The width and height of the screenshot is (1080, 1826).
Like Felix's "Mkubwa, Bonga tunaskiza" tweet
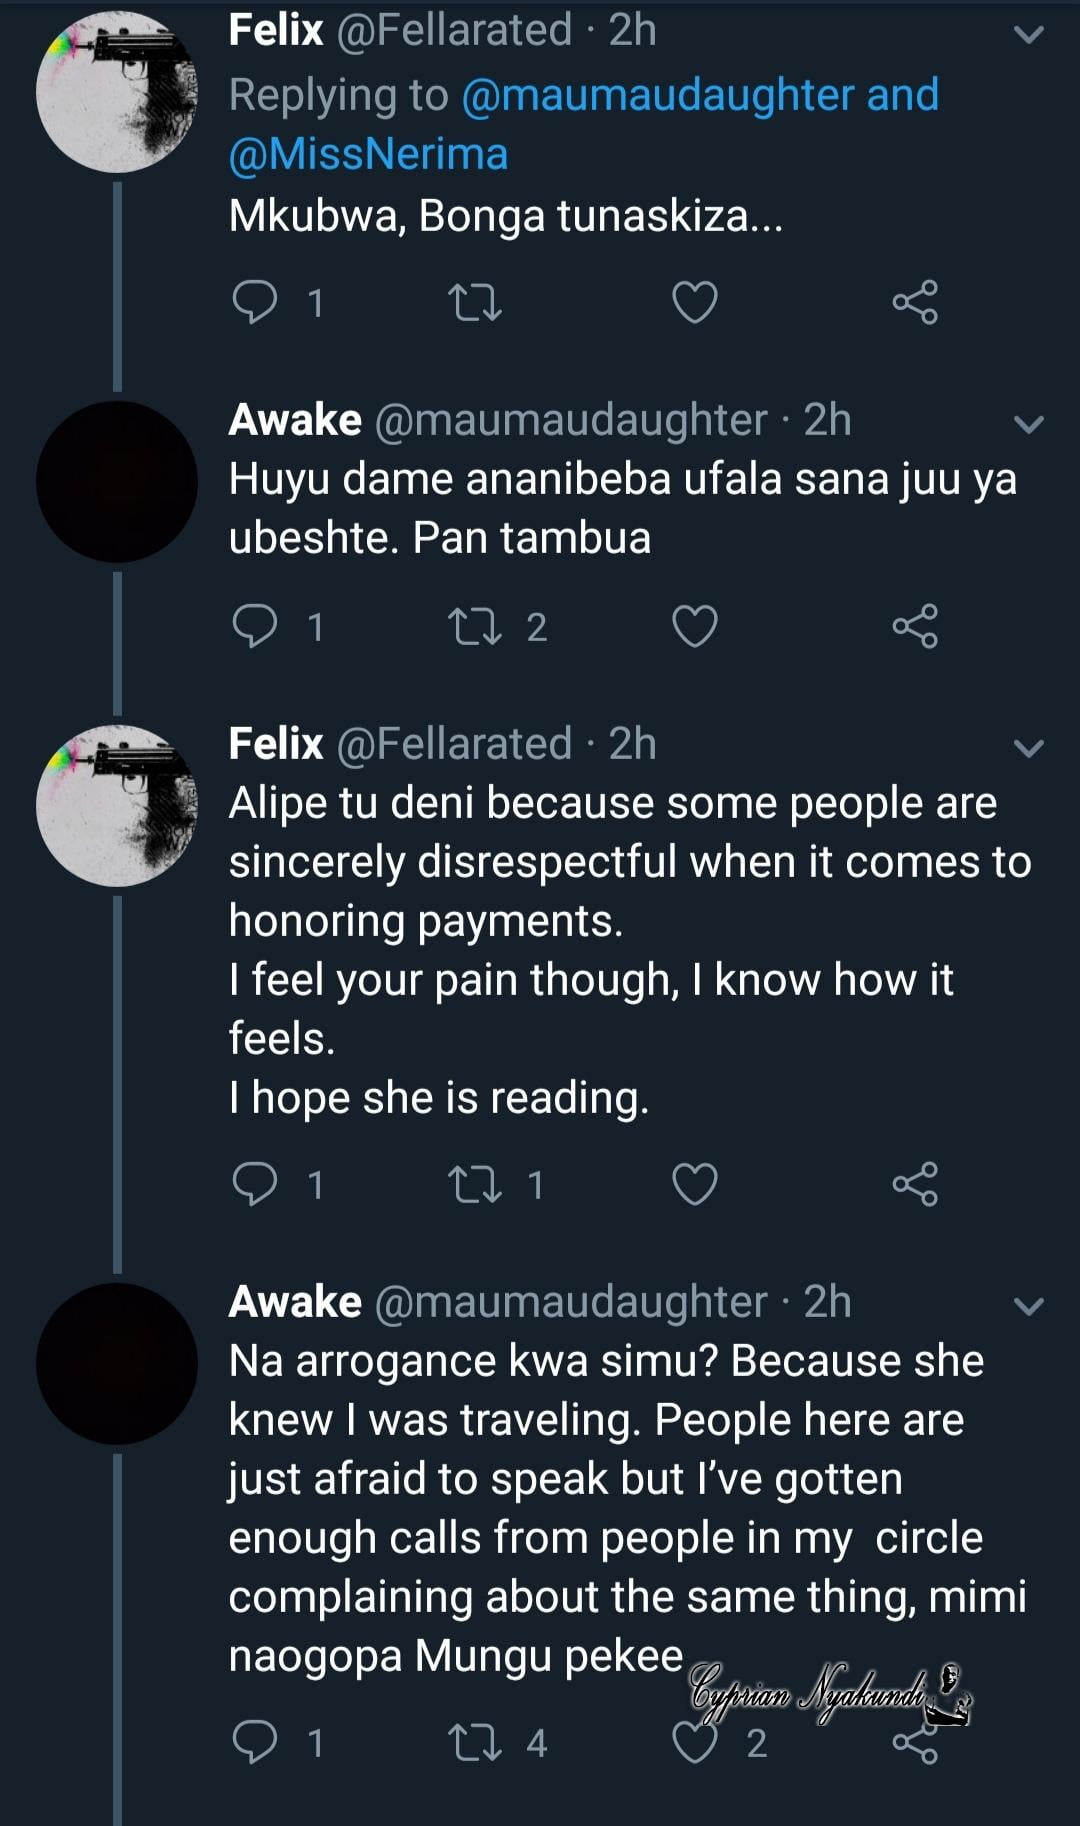pyautogui.click(x=695, y=302)
